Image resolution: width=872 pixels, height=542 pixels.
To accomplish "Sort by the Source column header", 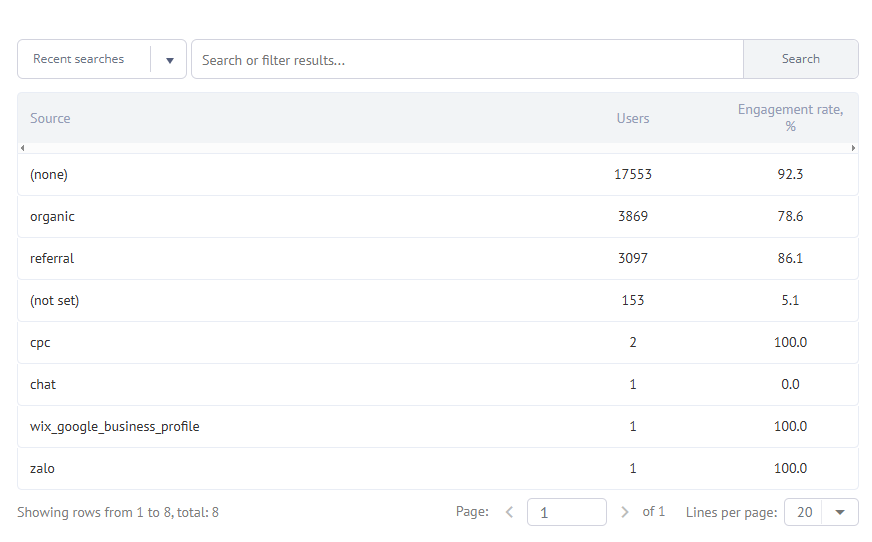I will [x=50, y=118].
